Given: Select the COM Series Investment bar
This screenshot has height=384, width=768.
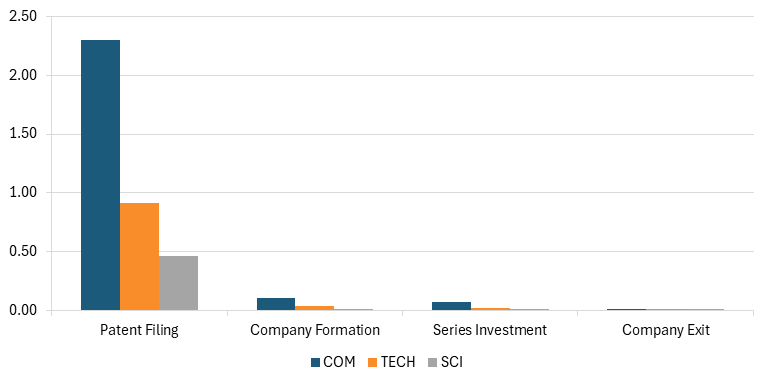Looking at the screenshot, I should tap(451, 306).
